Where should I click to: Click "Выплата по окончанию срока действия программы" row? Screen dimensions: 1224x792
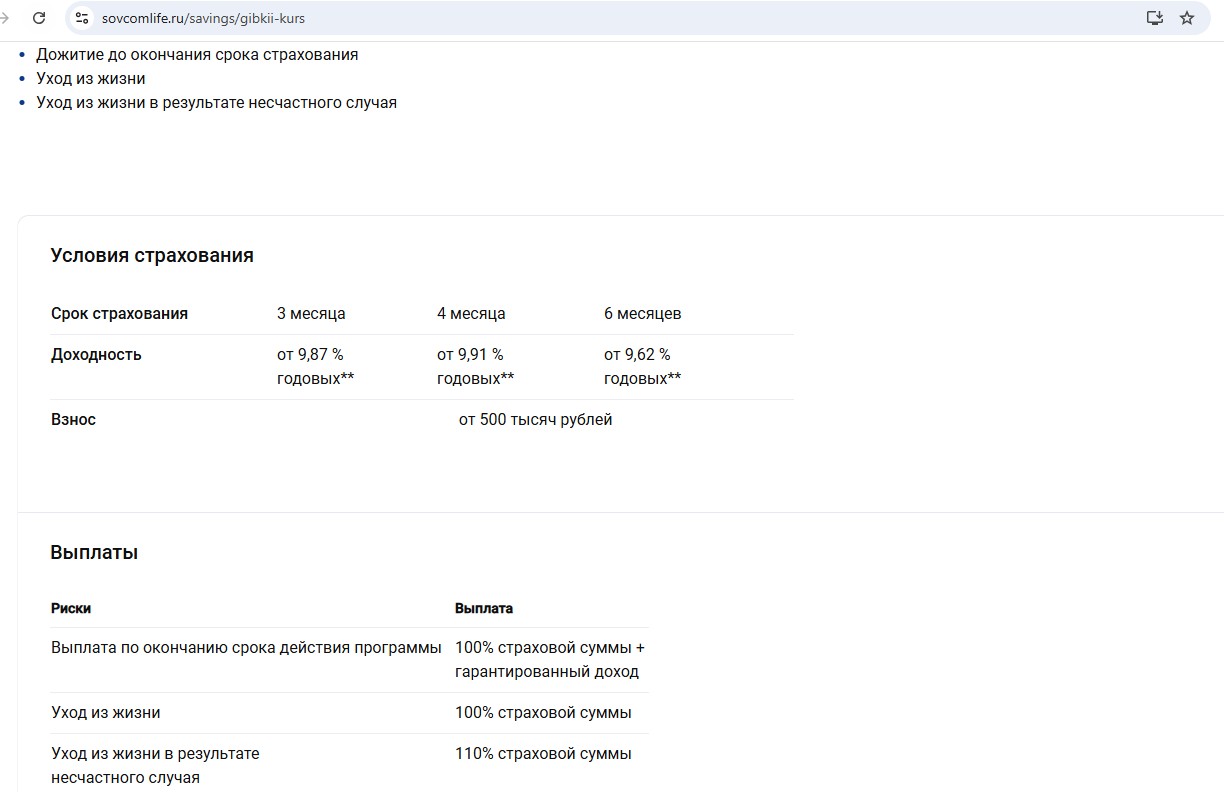click(x=246, y=648)
